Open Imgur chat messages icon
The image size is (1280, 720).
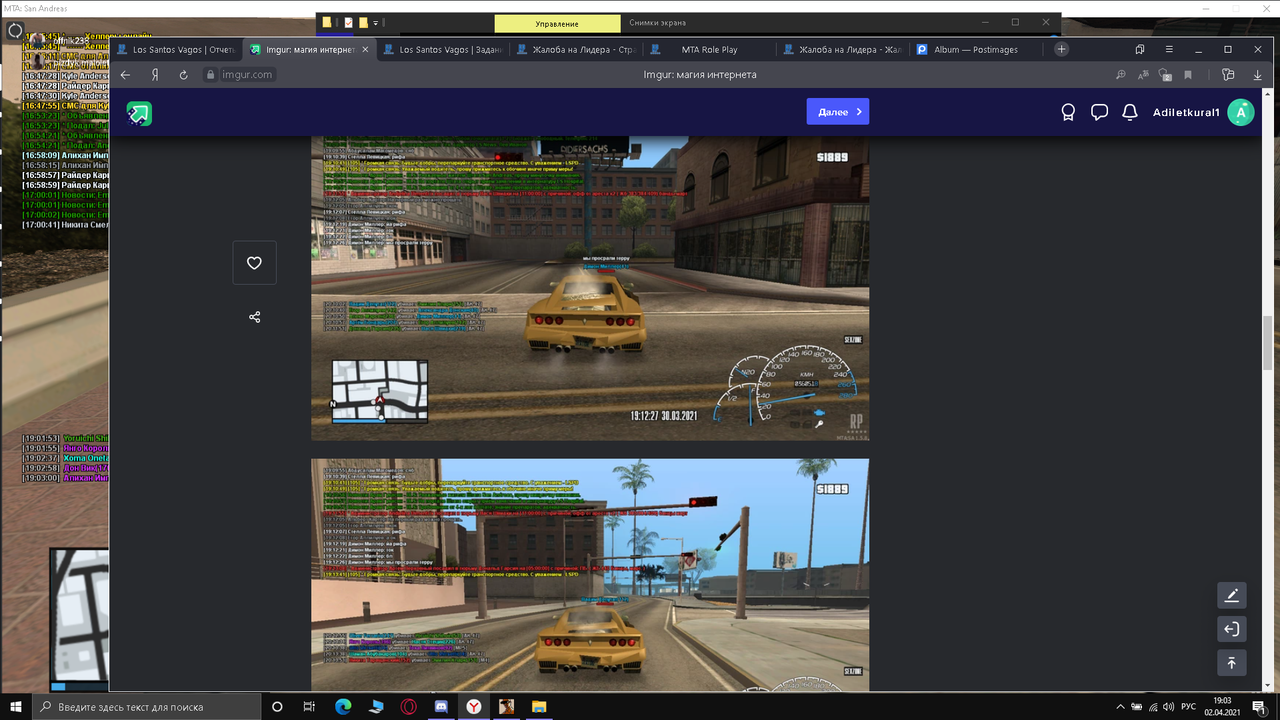pos(1099,112)
